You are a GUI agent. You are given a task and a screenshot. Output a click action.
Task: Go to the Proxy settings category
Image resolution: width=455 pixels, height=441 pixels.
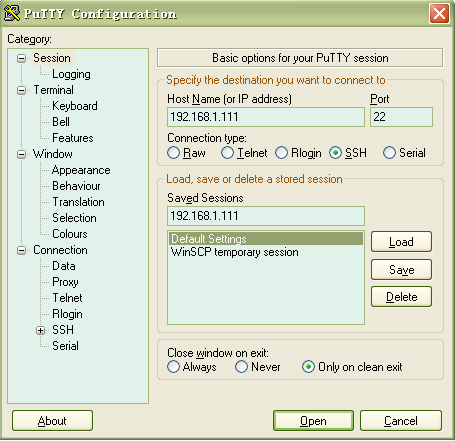[x=65, y=282]
